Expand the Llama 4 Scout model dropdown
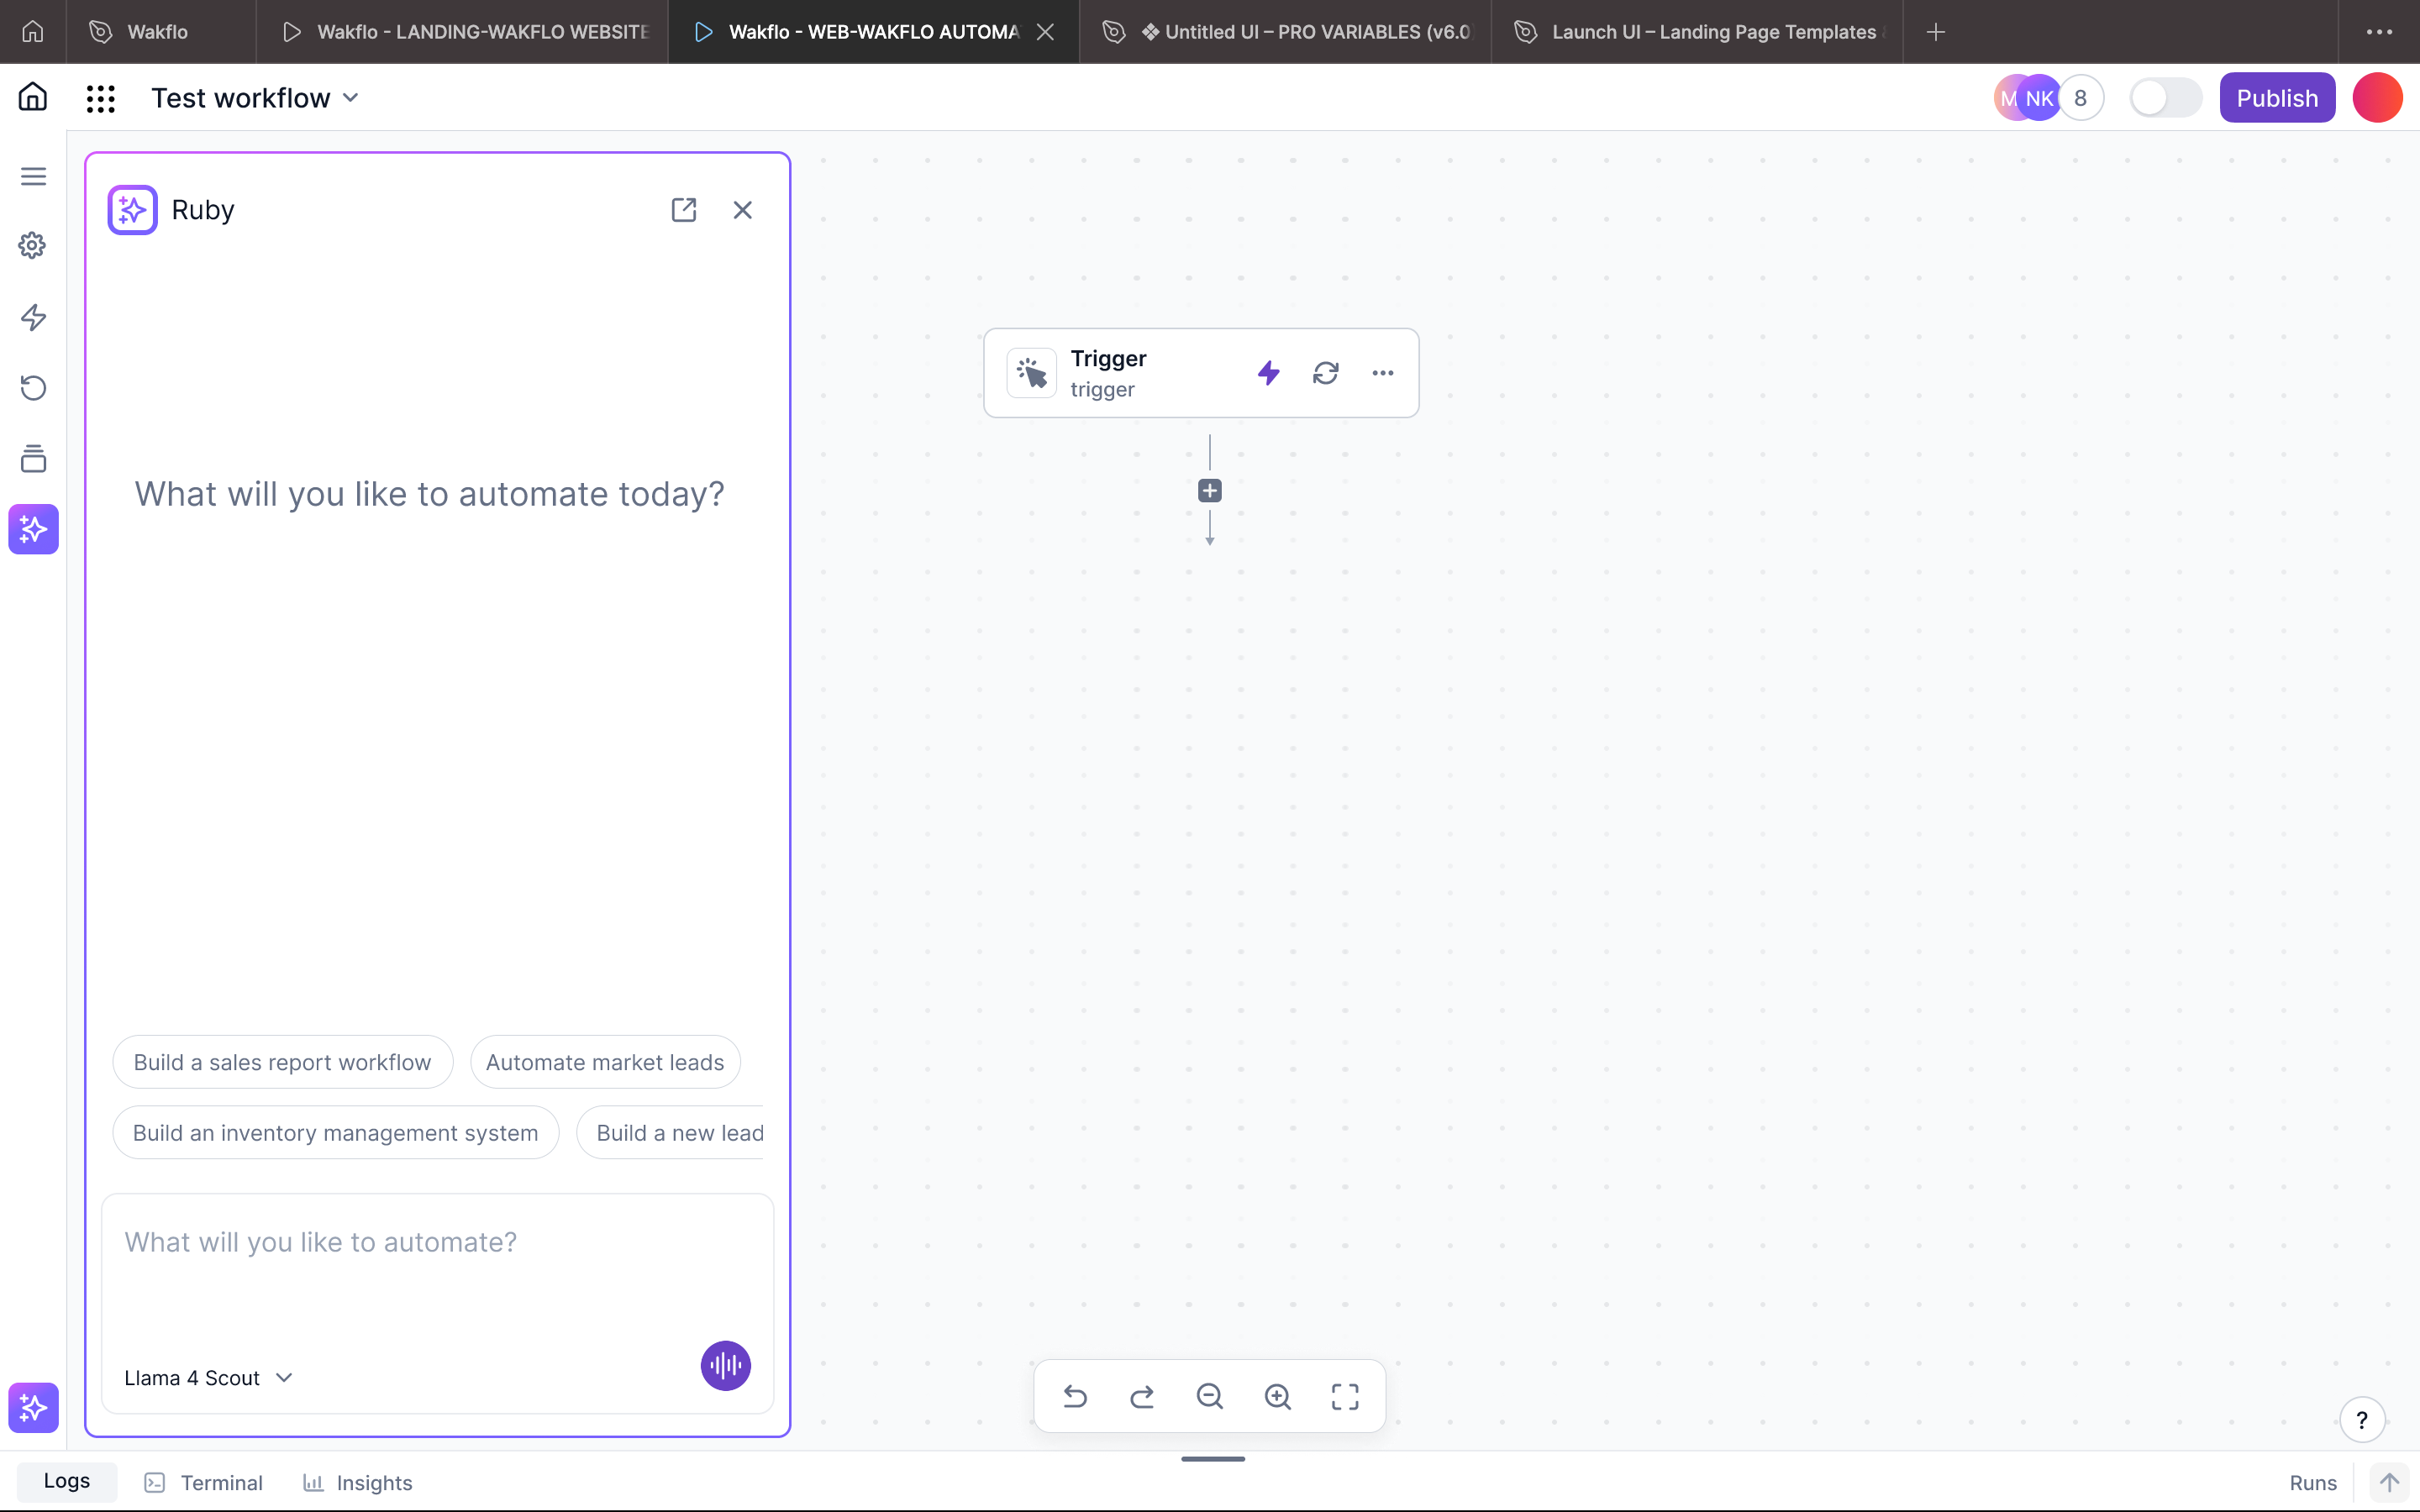 (x=208, y=1378)
